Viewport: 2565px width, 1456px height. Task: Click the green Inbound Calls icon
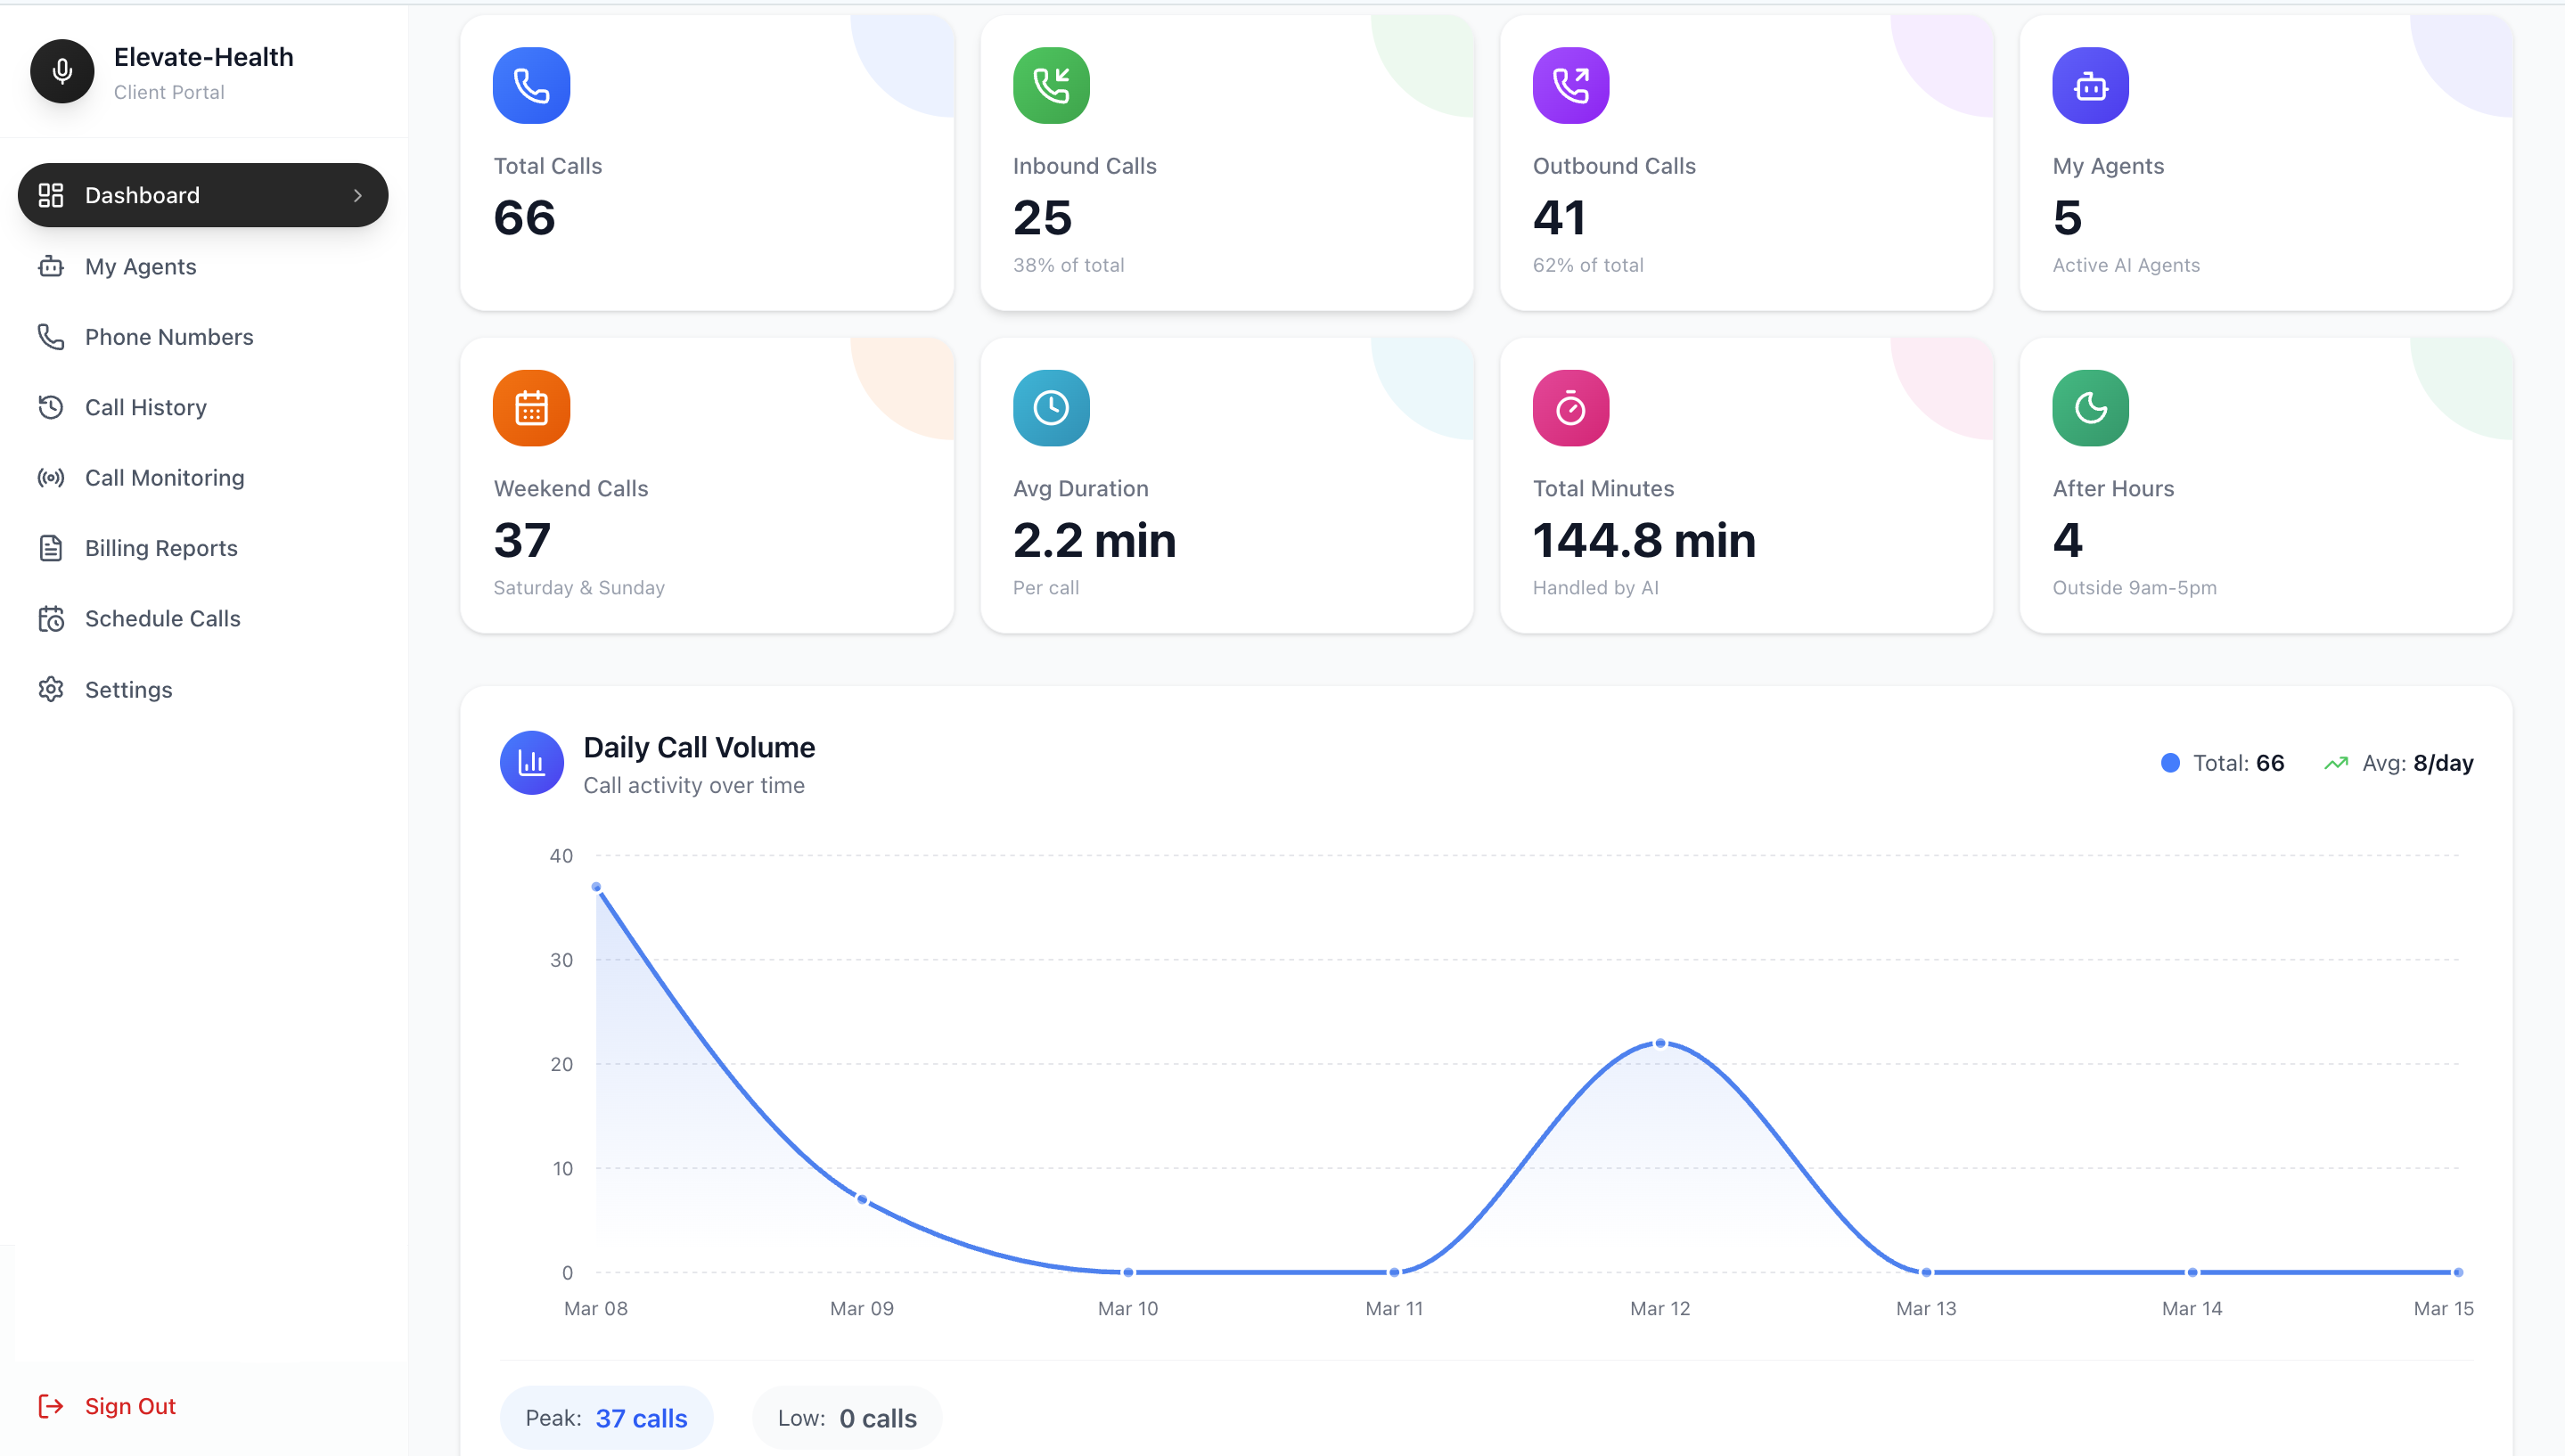[1050, 85]
